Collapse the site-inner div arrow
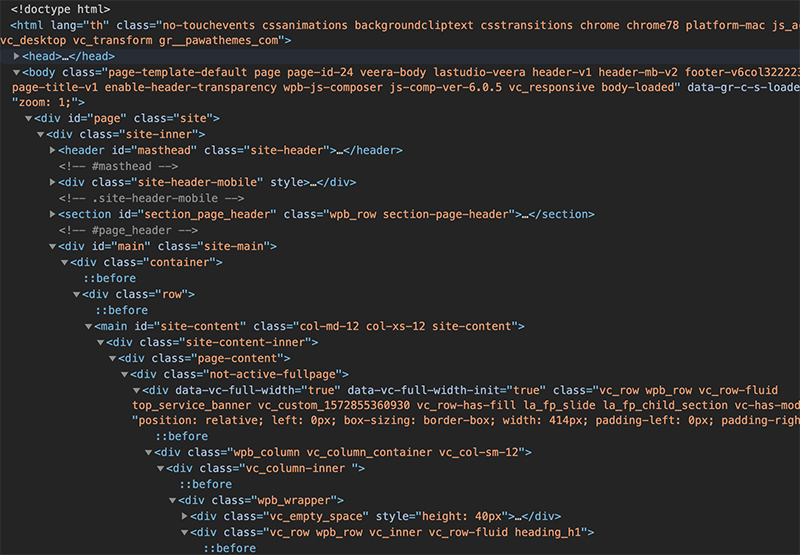Viewport: 800px width, 555px height. click(x=40, y=135)
